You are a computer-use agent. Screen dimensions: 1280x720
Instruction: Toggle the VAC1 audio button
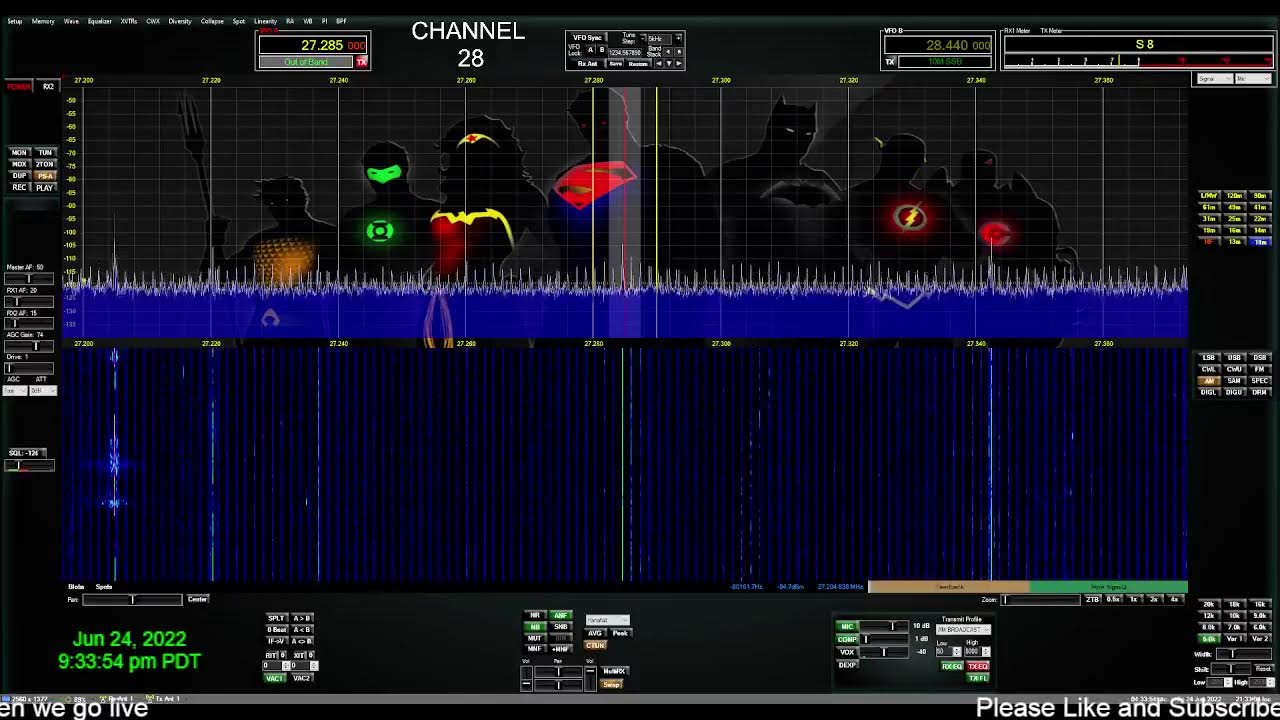[275, 678]
